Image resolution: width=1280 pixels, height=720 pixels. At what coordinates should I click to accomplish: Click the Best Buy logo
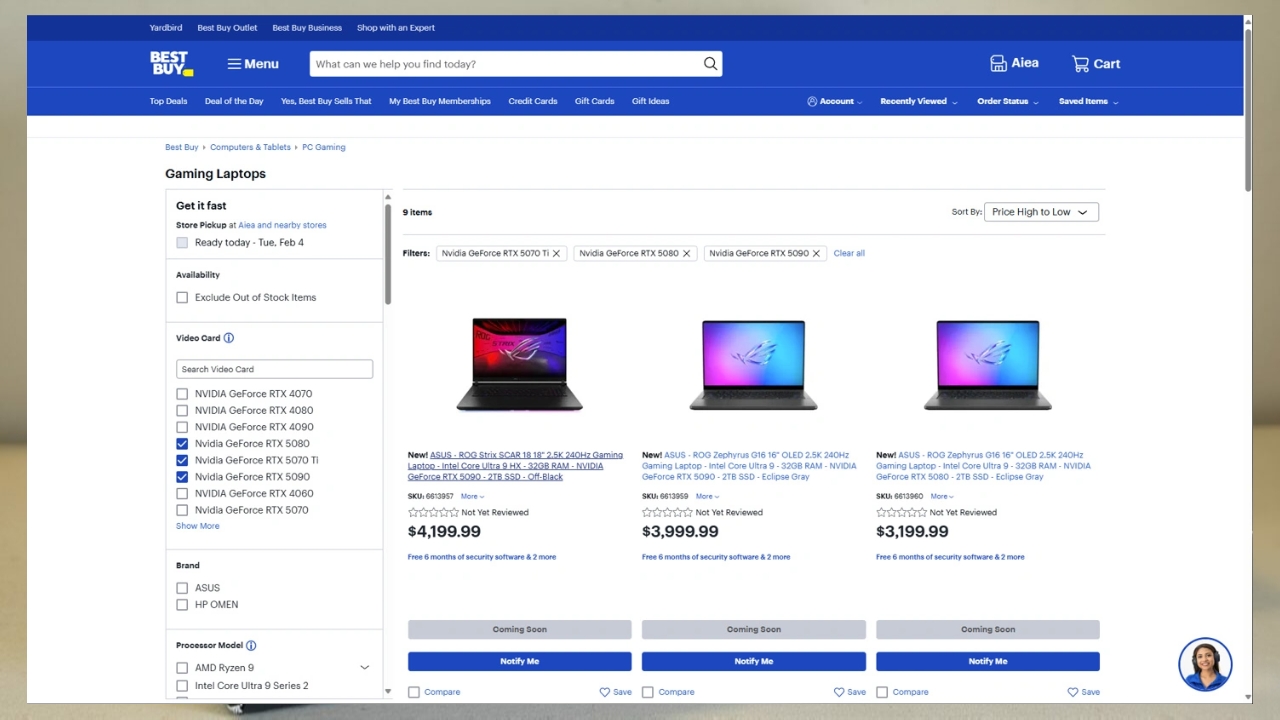tap(171, 64)
